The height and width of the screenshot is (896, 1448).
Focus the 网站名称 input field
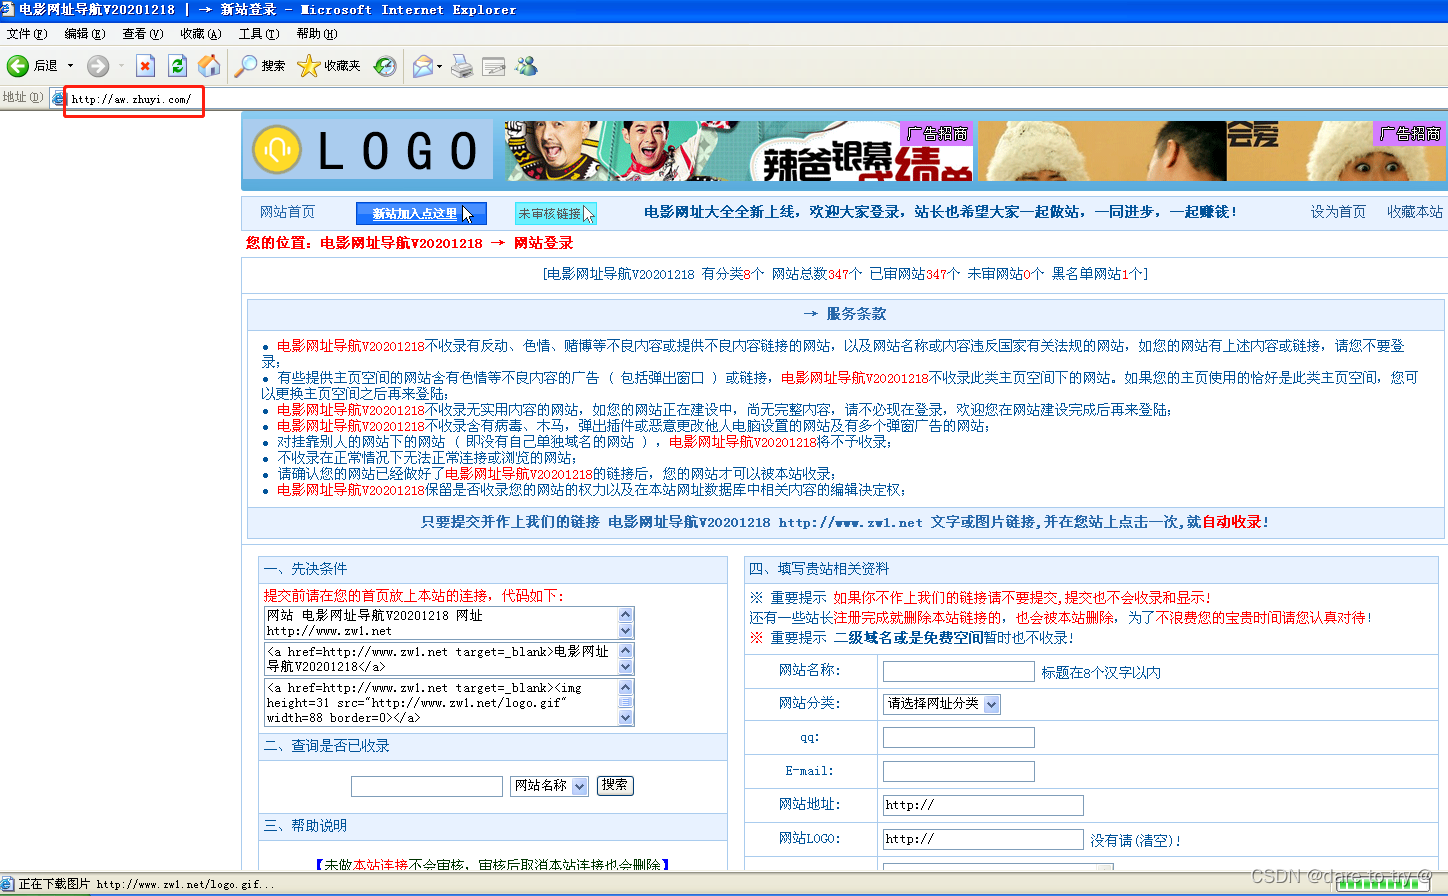click(959, 671)
